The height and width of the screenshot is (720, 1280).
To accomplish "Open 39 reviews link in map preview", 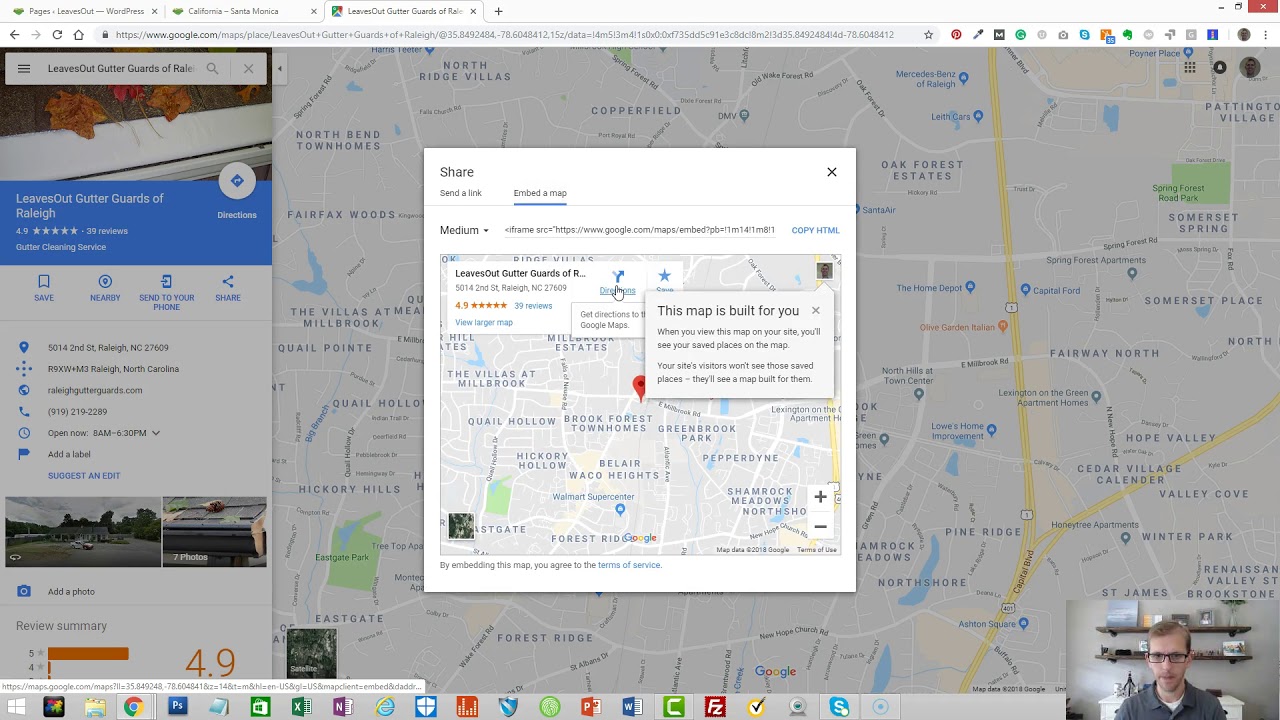I will click(x=533, y=305).
